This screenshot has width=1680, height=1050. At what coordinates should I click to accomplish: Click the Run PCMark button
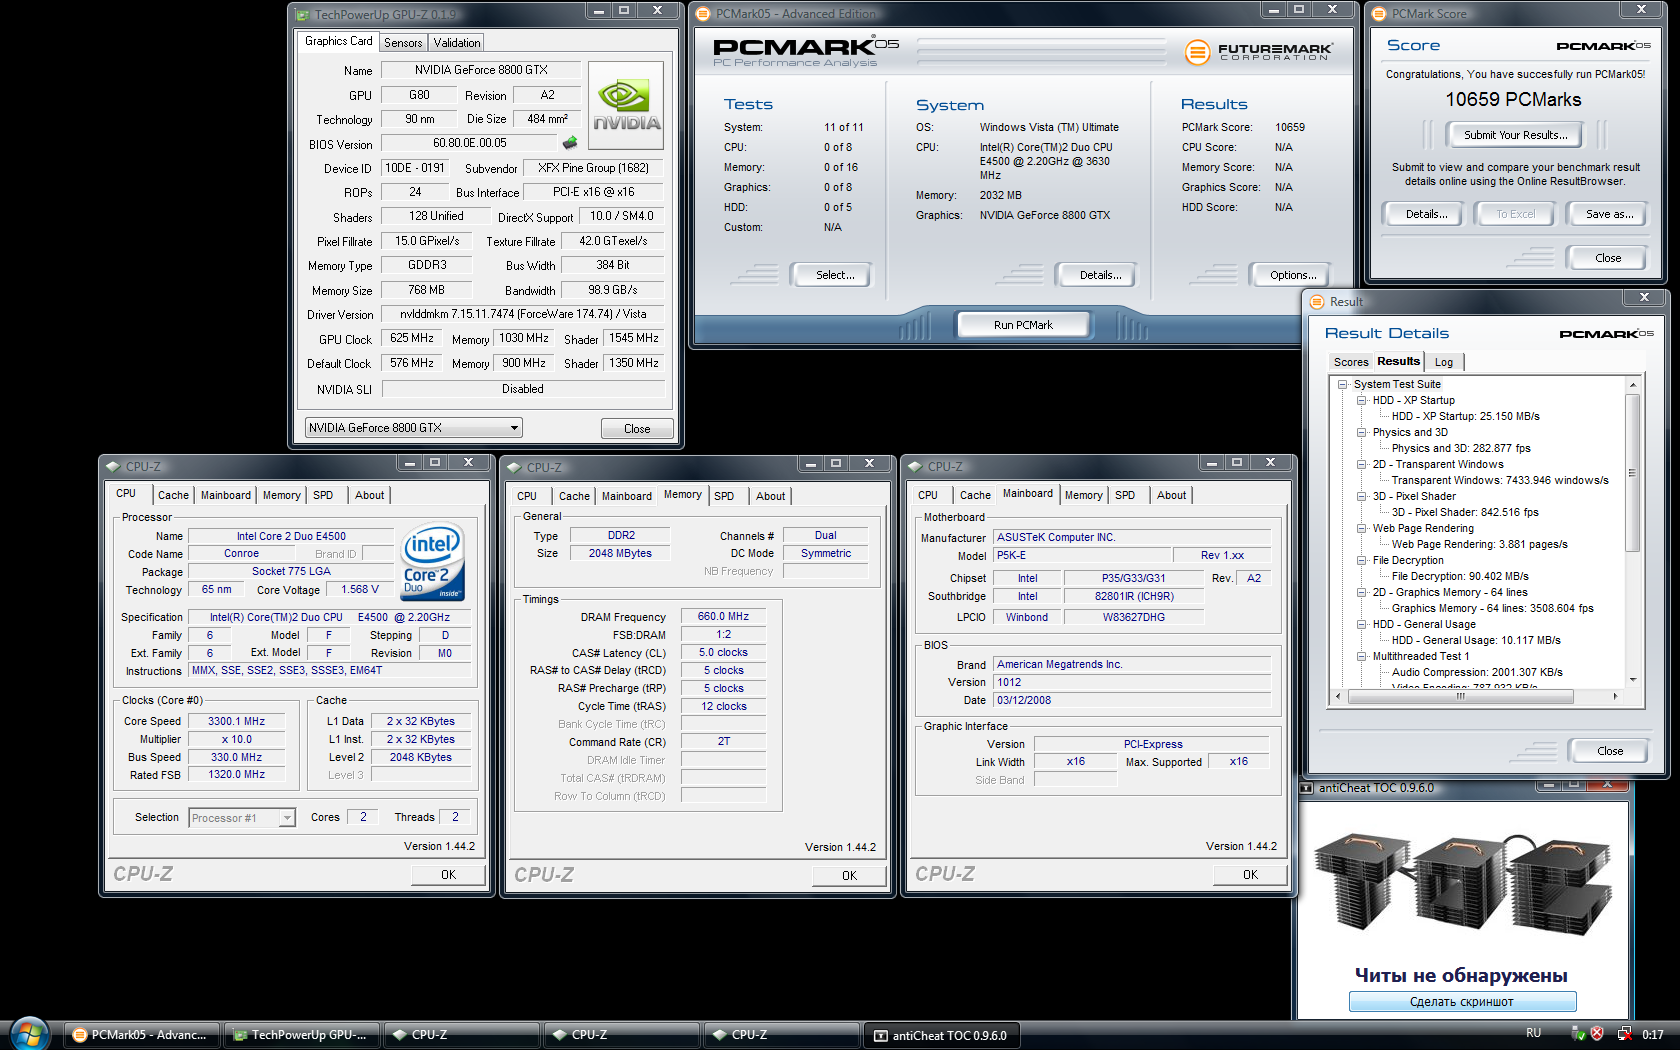(1023, 325)
